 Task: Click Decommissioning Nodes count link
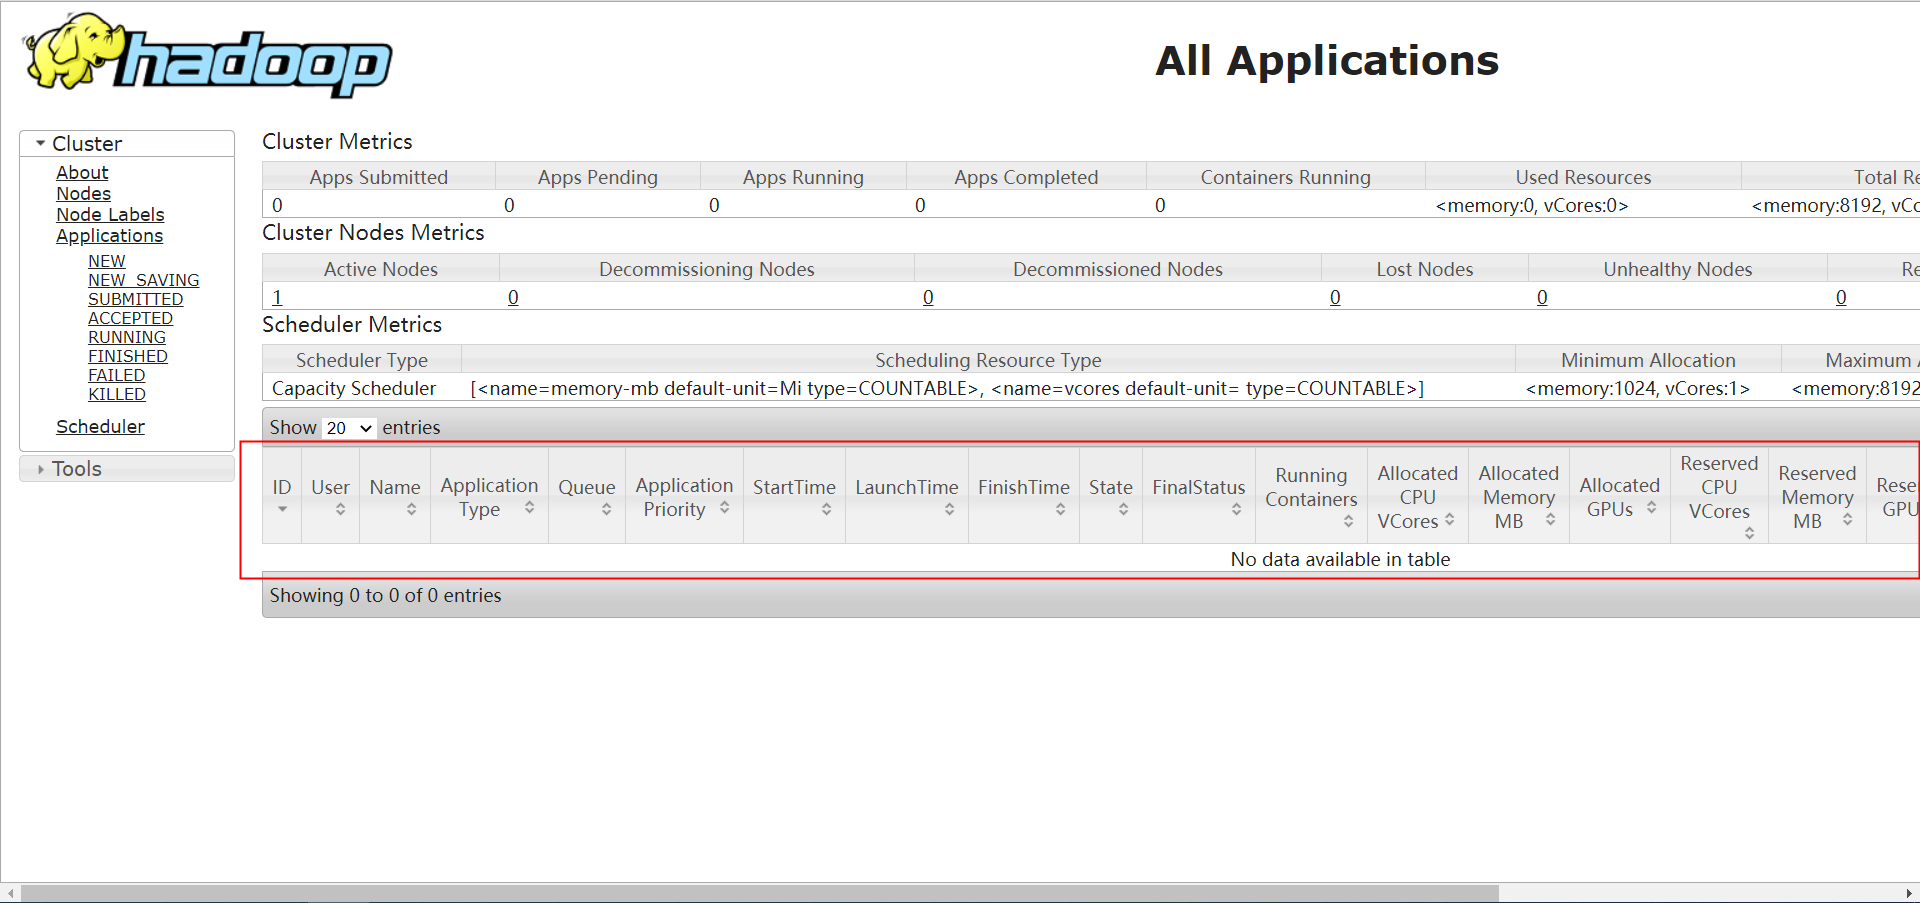[x=513, y=297]
